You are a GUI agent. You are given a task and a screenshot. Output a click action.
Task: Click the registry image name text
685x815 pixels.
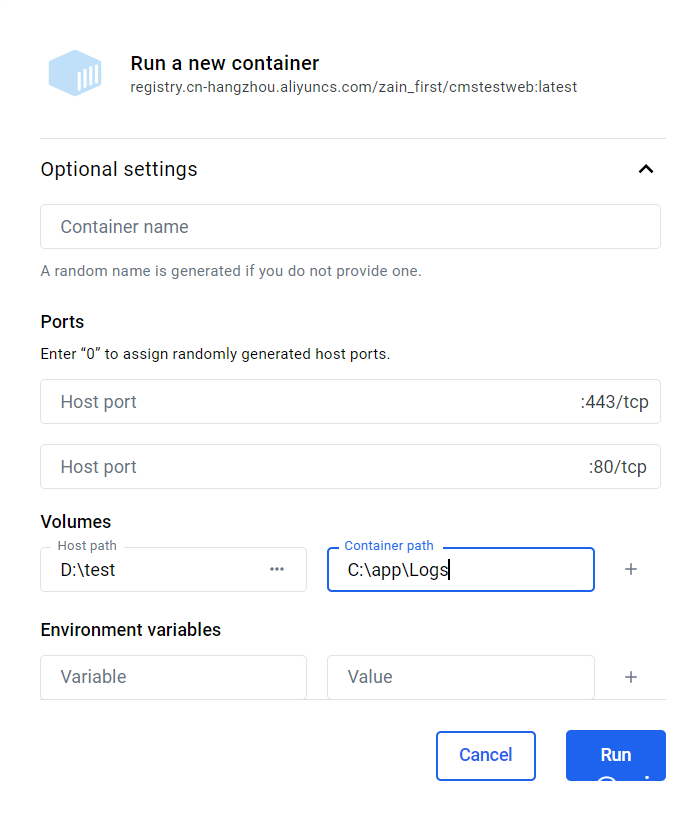click(x=353, y=87)
